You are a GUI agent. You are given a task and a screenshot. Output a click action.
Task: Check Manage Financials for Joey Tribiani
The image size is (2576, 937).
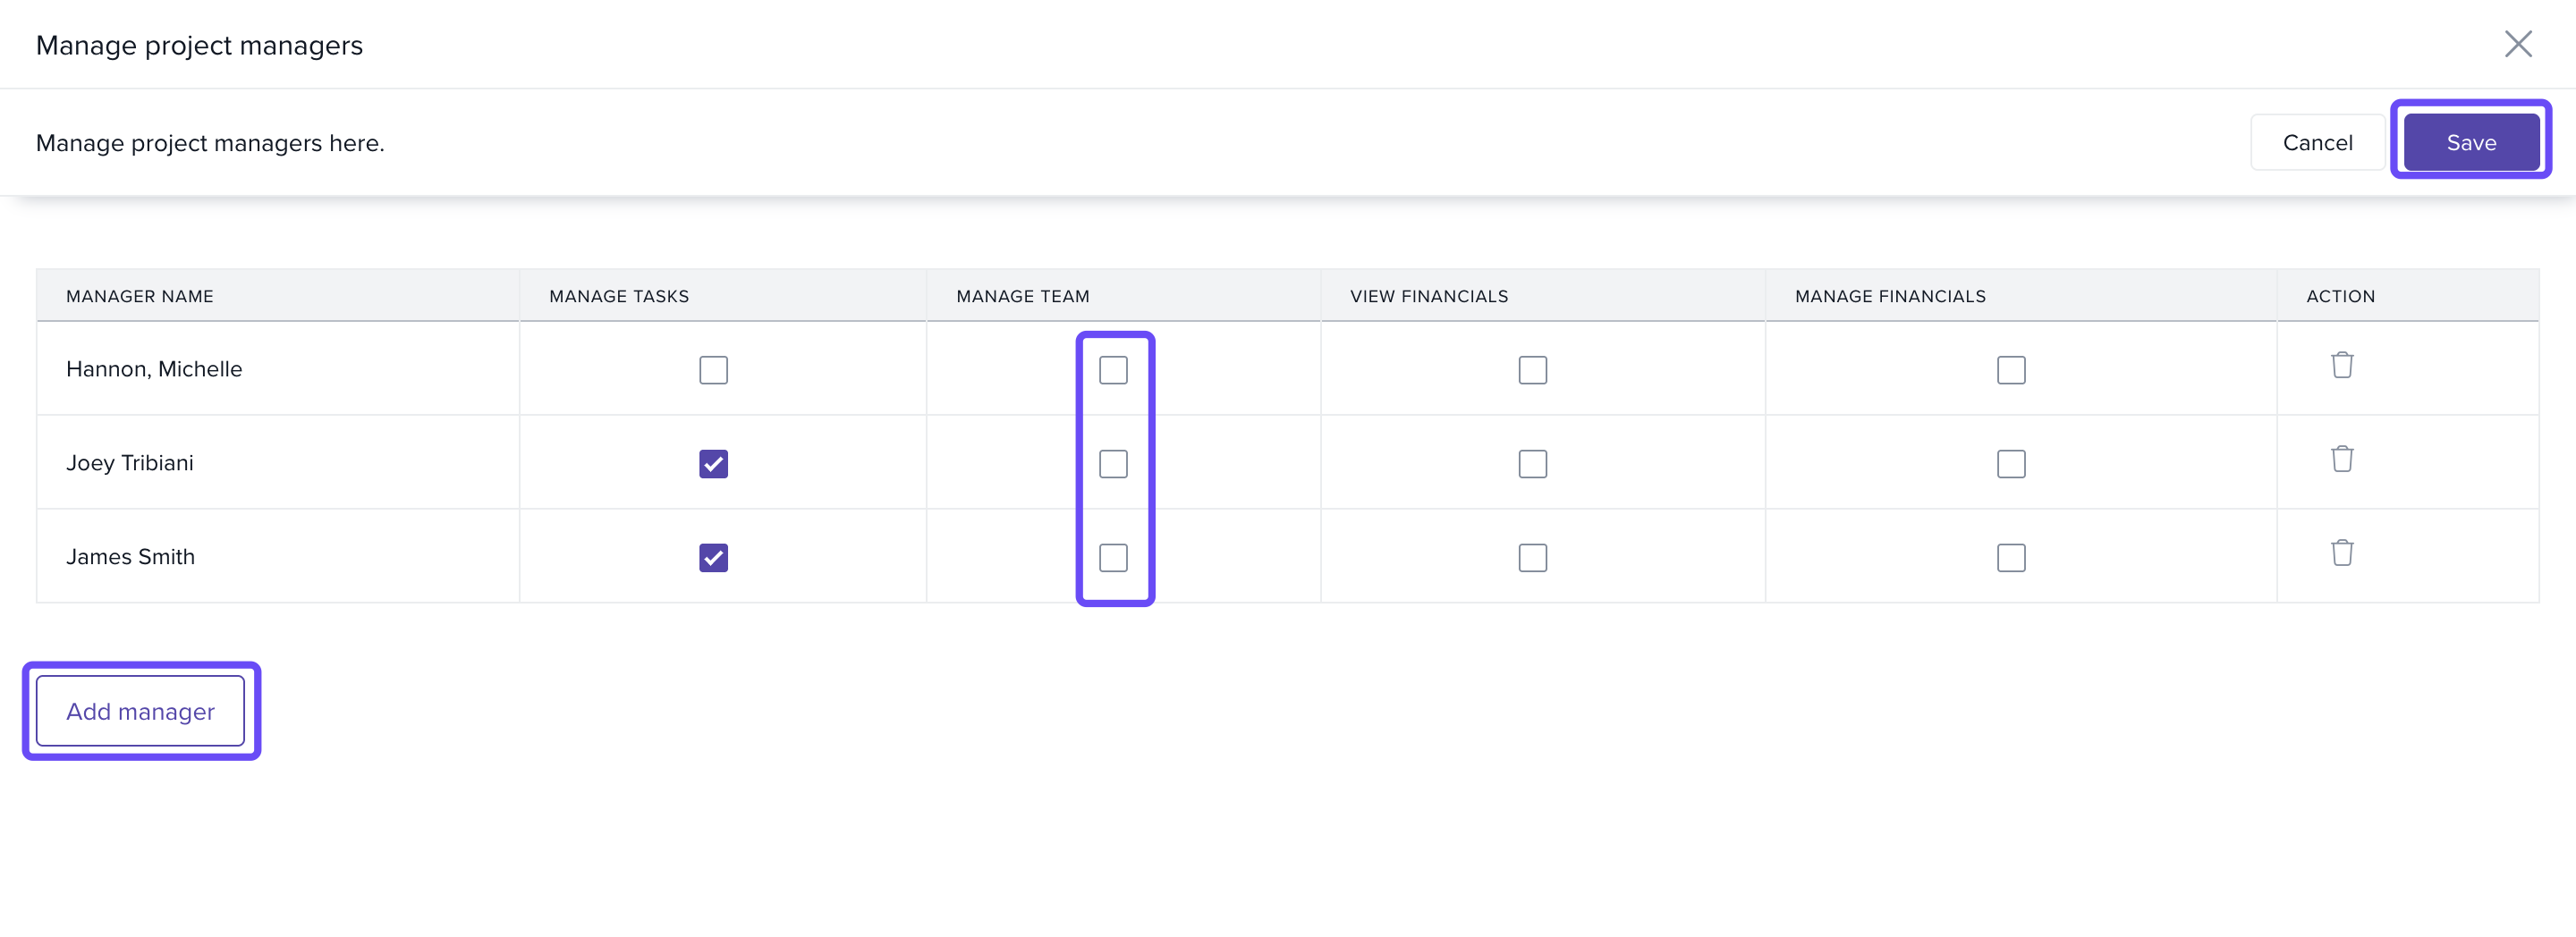click(x=2011, y=464)
